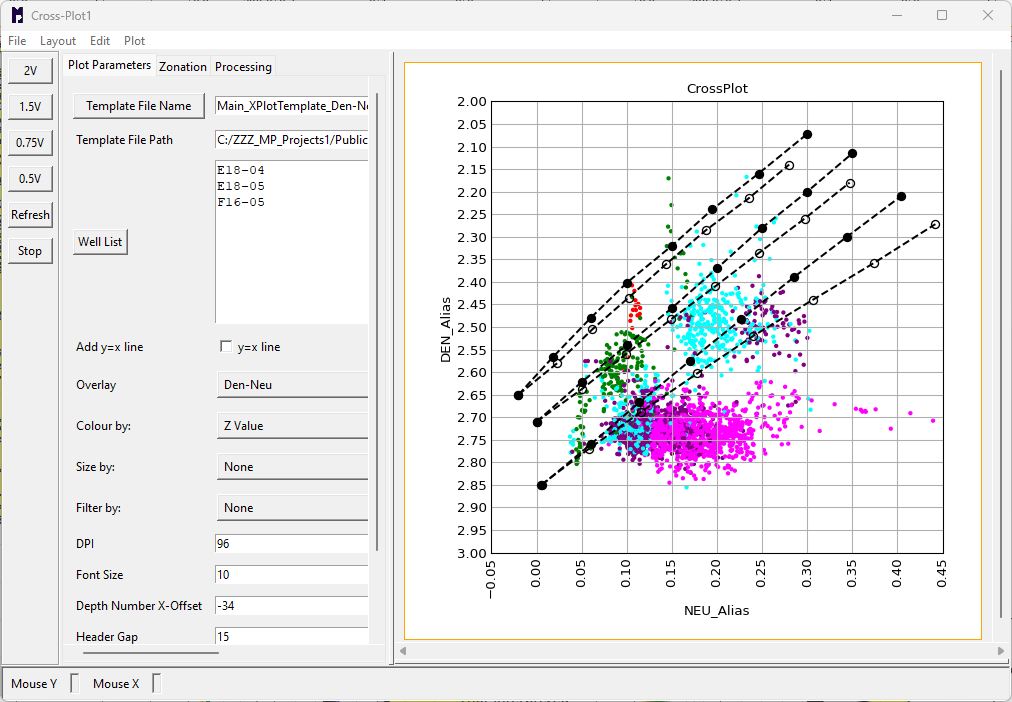Open the Colour by dropdown showing Z Value
1012x702 pixels.
292,426
